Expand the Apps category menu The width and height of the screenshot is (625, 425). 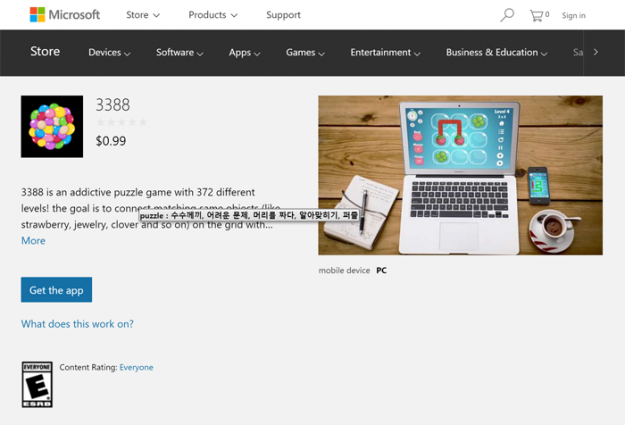244,53
